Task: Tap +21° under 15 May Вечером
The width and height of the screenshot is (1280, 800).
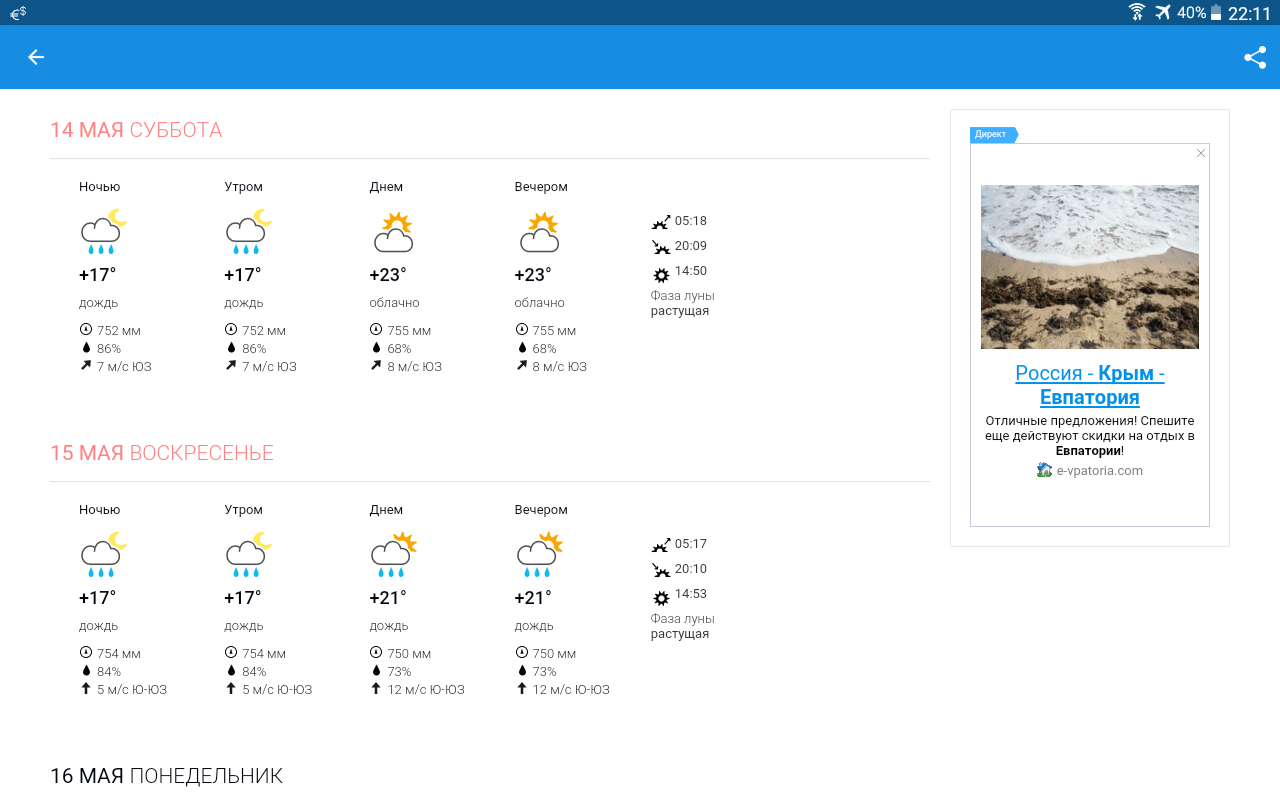Action: (533, 598)
